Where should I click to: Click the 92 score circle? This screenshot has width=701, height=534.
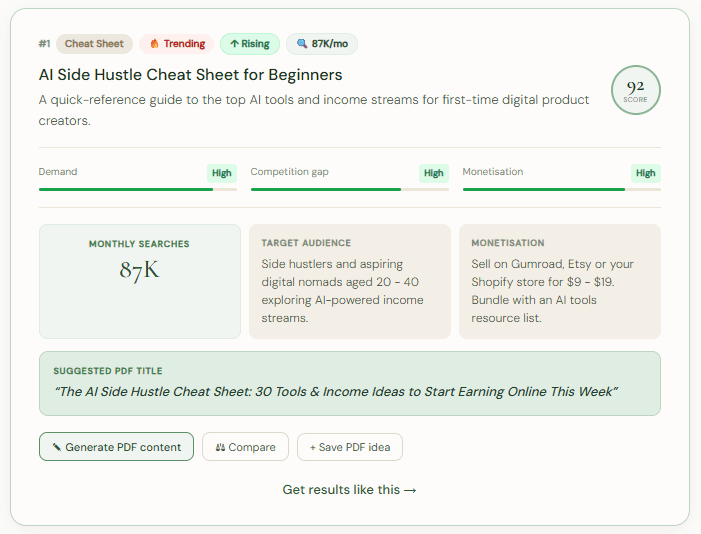coord(635,90)
